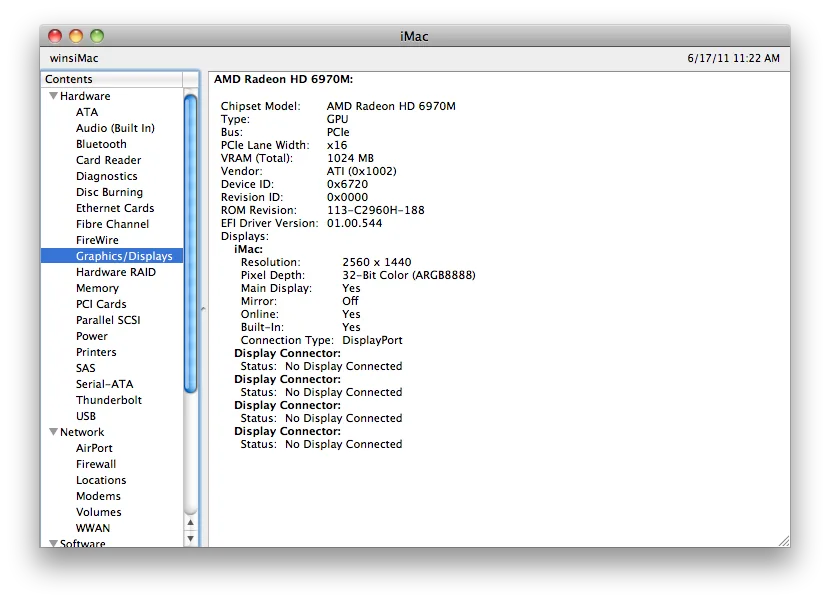Screen dimensions: 830x602
Task: Open AirPort under Network
Action: coord(94,448)
